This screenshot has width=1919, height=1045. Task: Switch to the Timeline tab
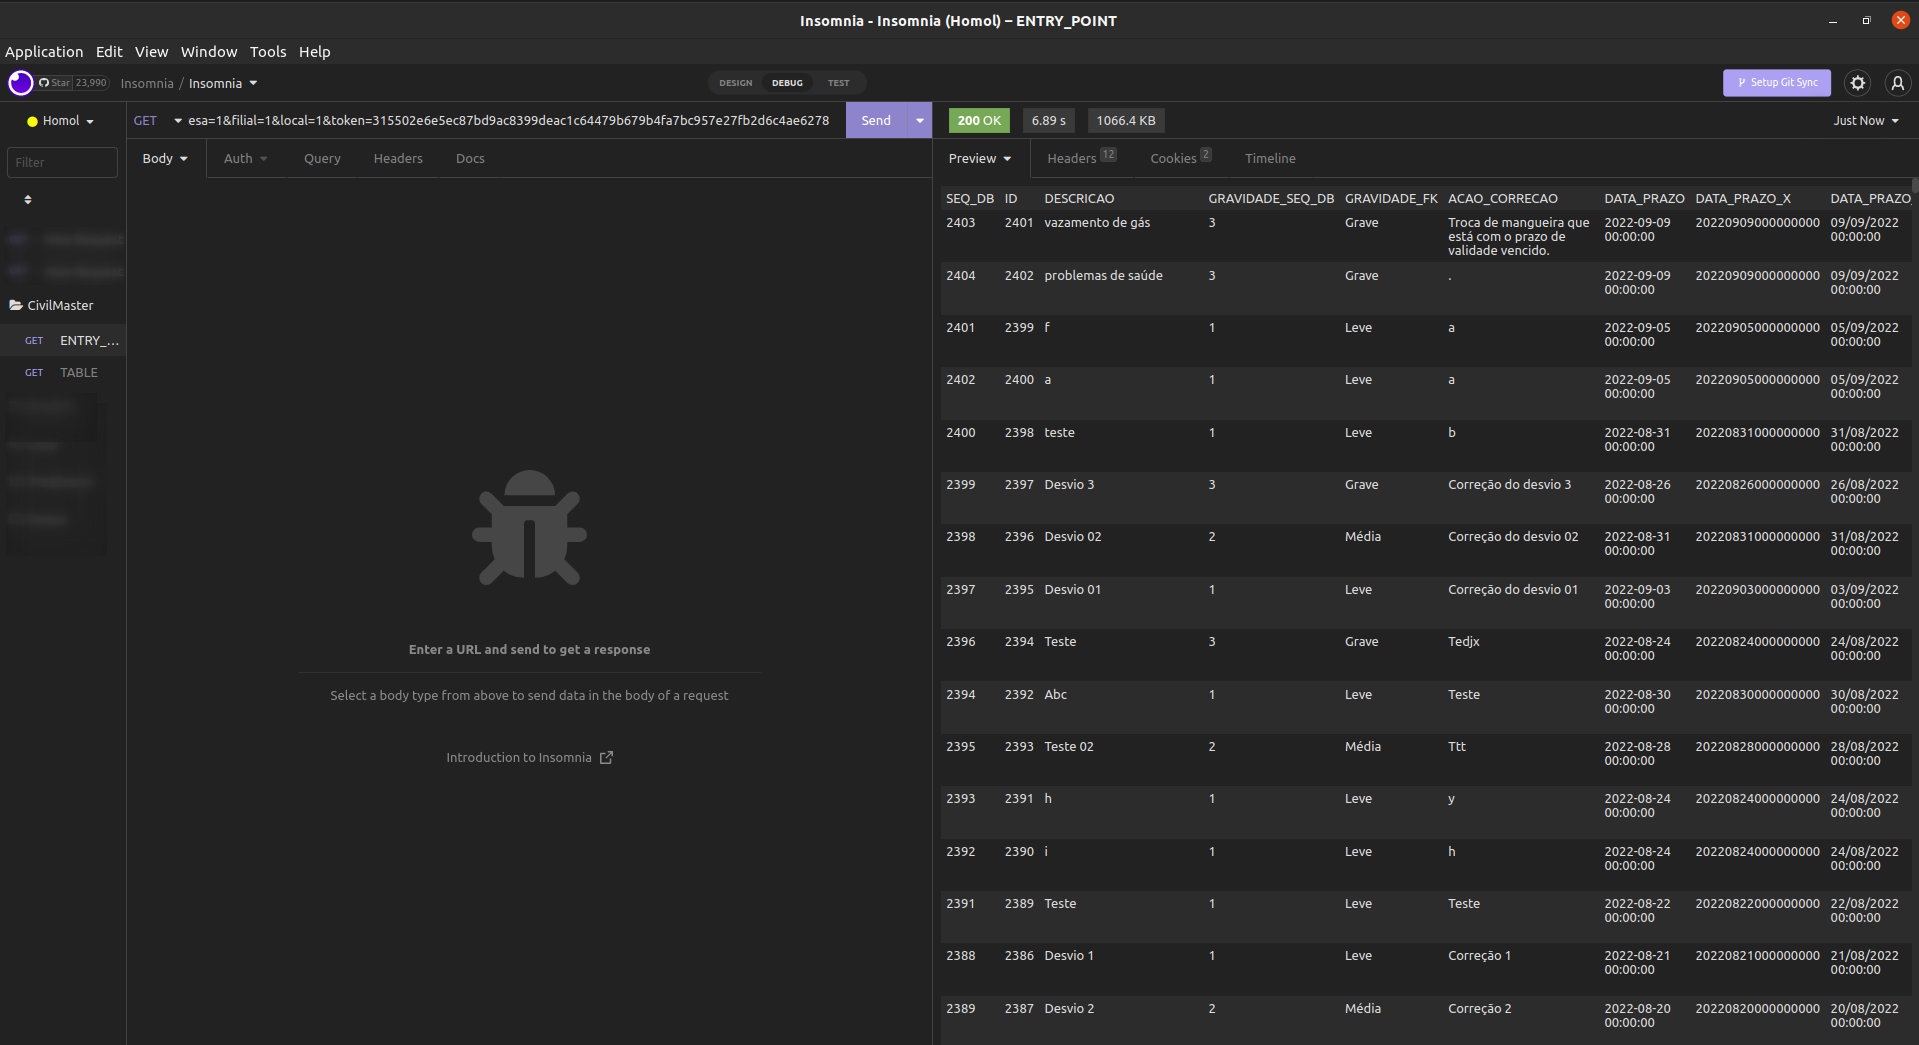point(1269,159)
